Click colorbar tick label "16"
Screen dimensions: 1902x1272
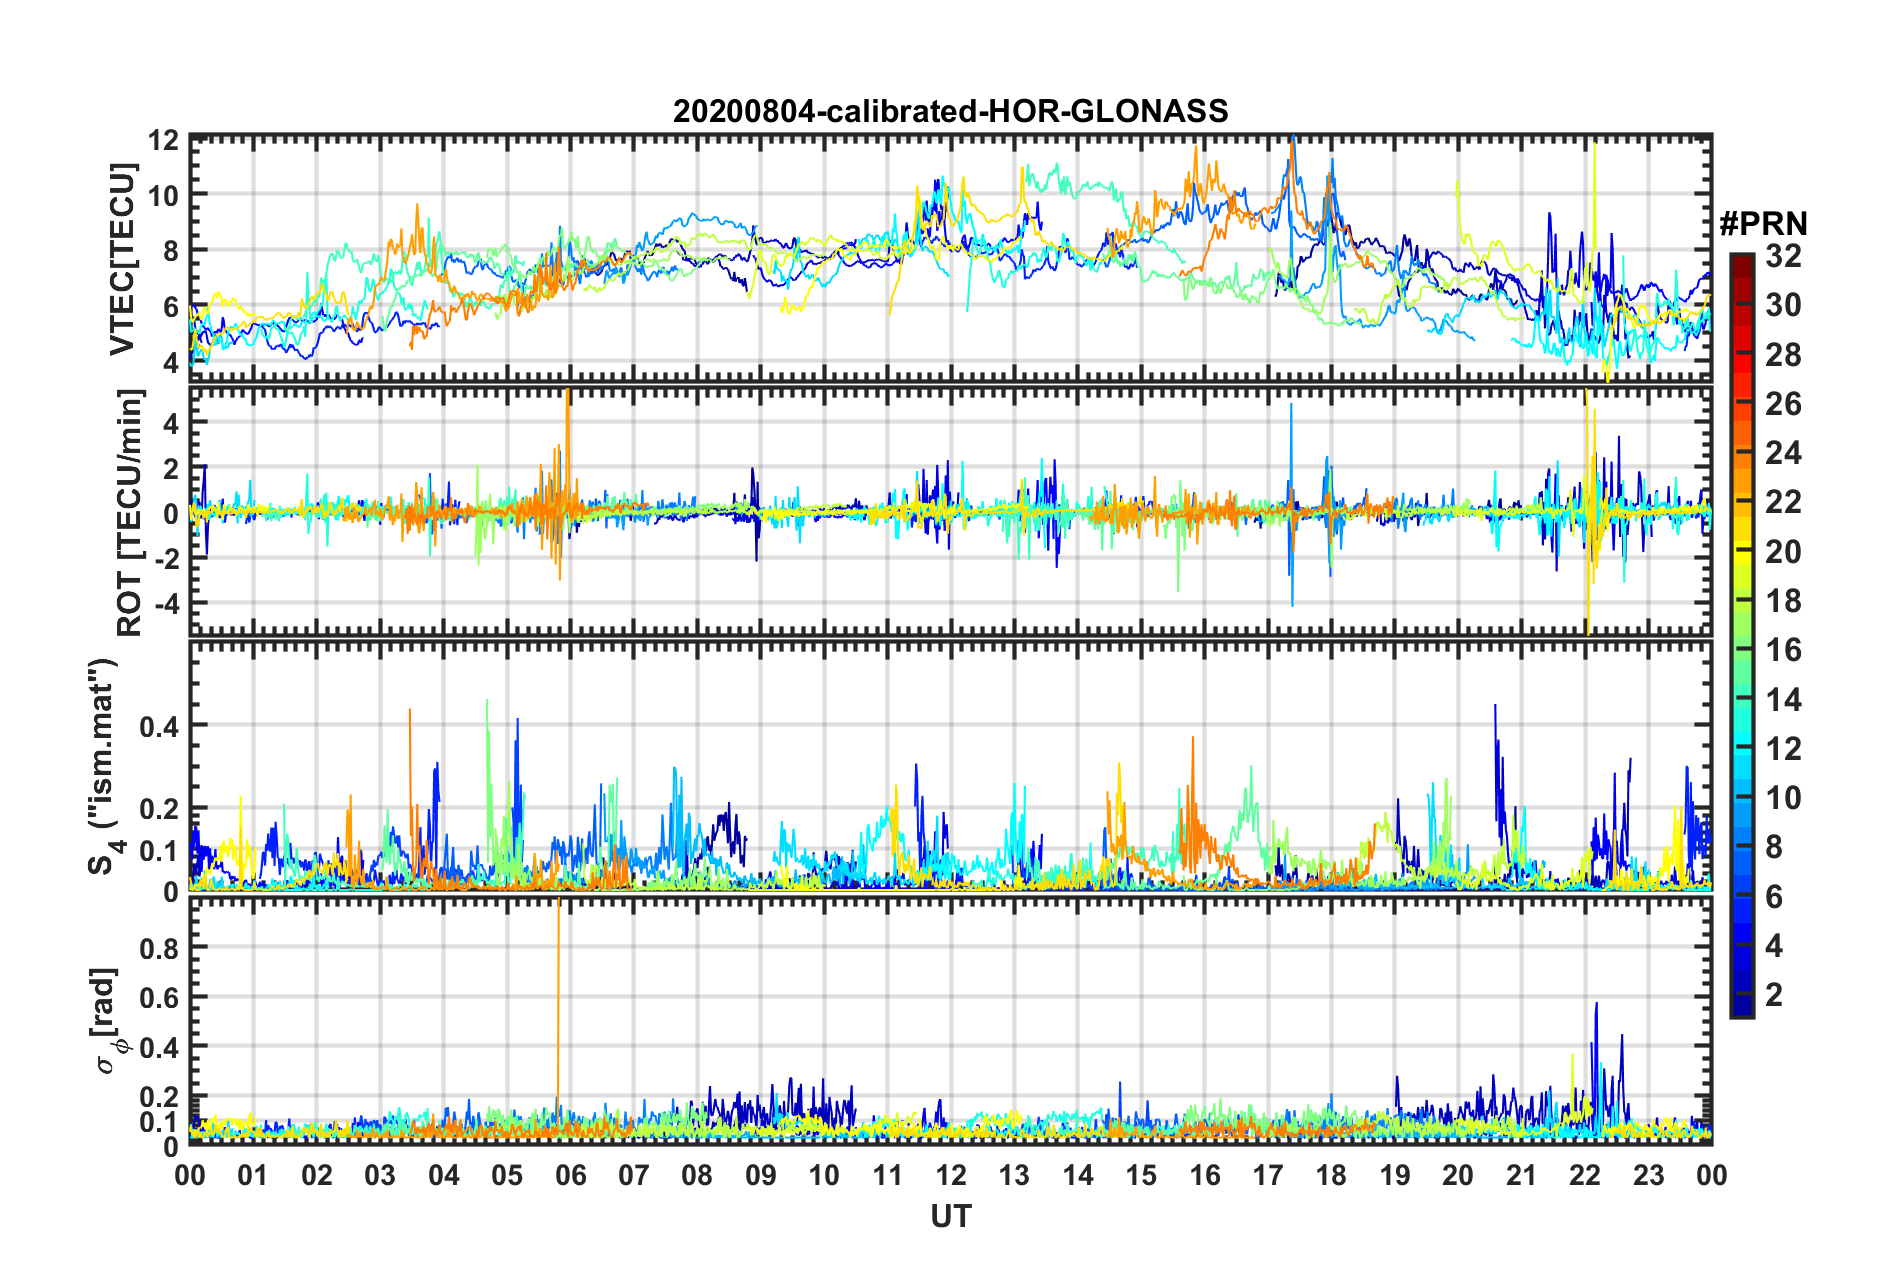pyautogui.click(x=1783, y=650)
